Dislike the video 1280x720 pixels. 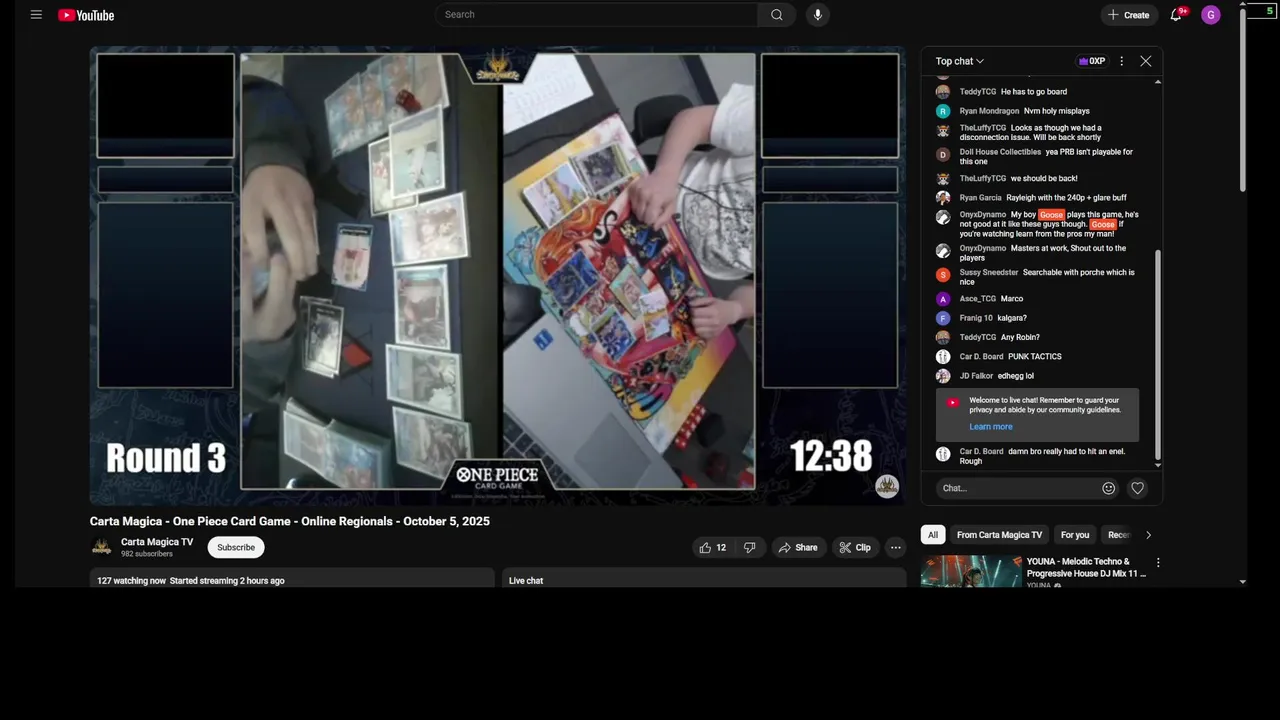click(x=750, y=547)
